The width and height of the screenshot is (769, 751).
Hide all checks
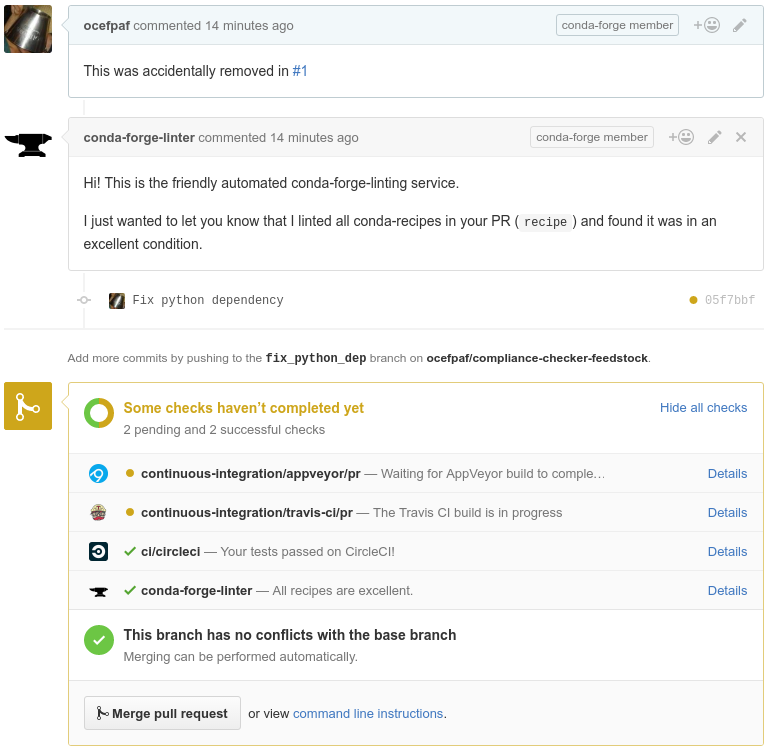coord(703,408)
